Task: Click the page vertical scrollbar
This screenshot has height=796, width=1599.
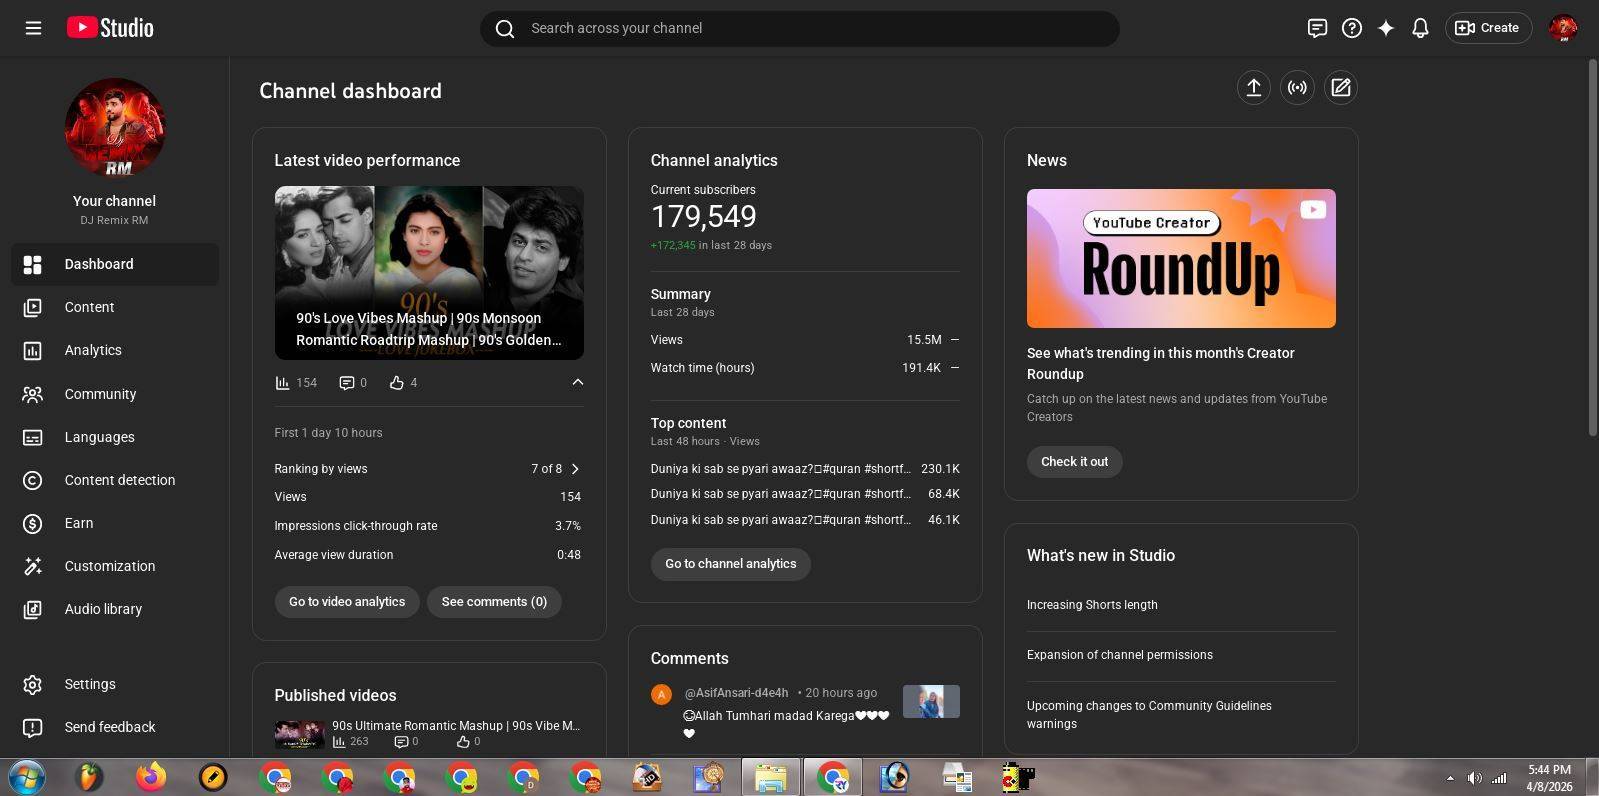Action: point(1592,250)
